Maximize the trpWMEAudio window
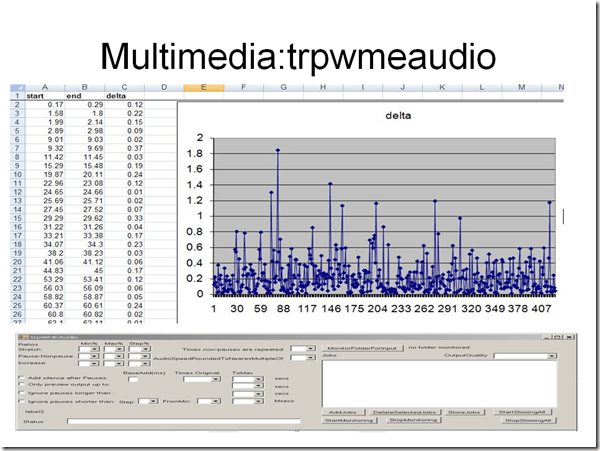This screenshot has height=451, width=600. 558,337
